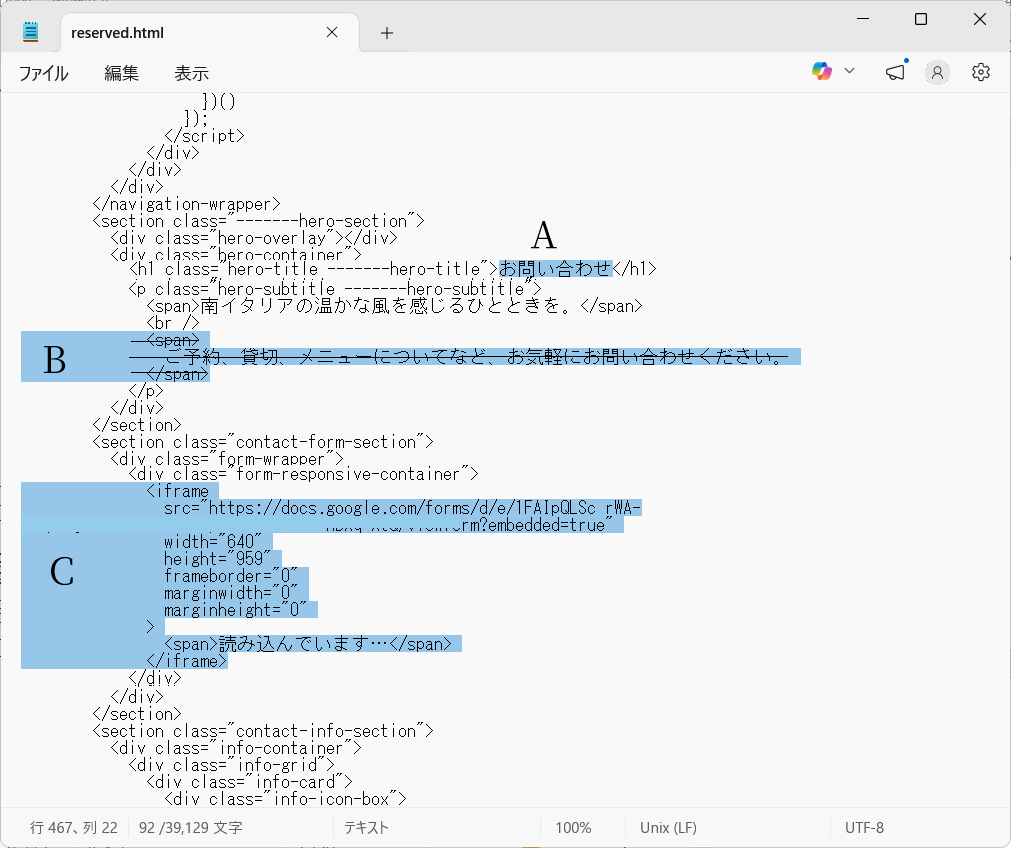Click the megaphone announcements icon

point(895,72)
